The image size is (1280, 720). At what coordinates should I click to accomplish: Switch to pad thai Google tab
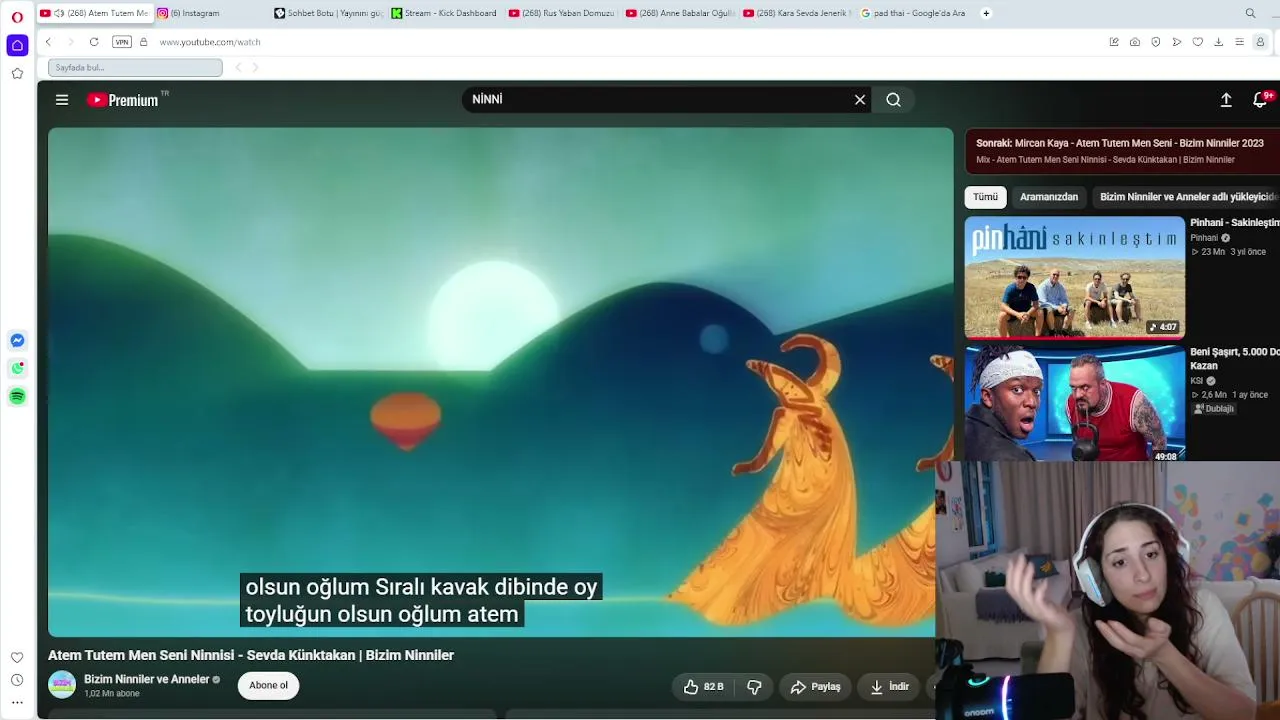pos(915,13)
